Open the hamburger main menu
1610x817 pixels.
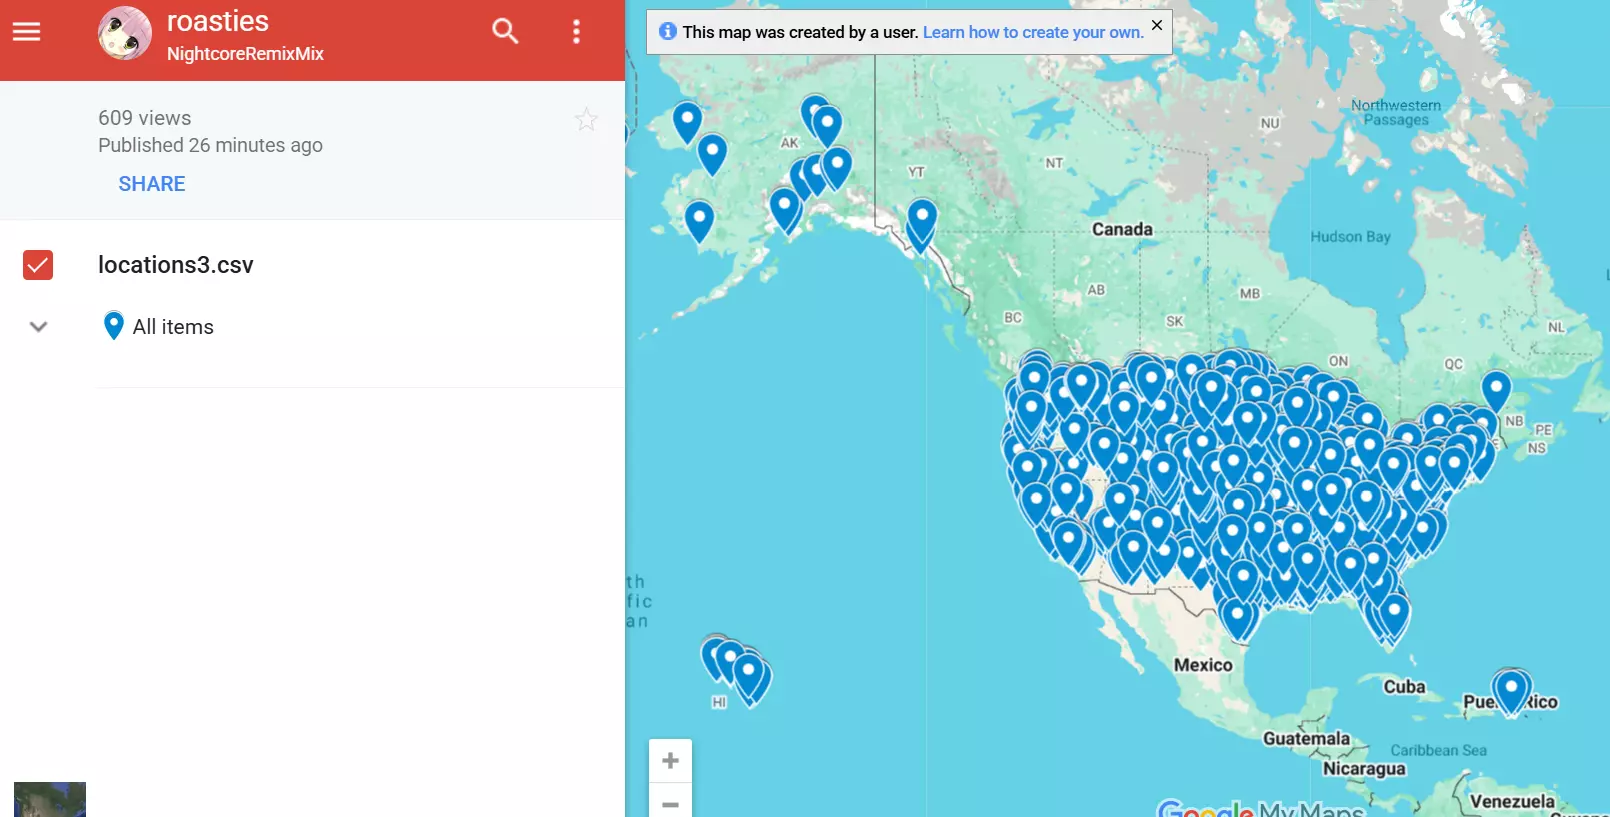27,32
